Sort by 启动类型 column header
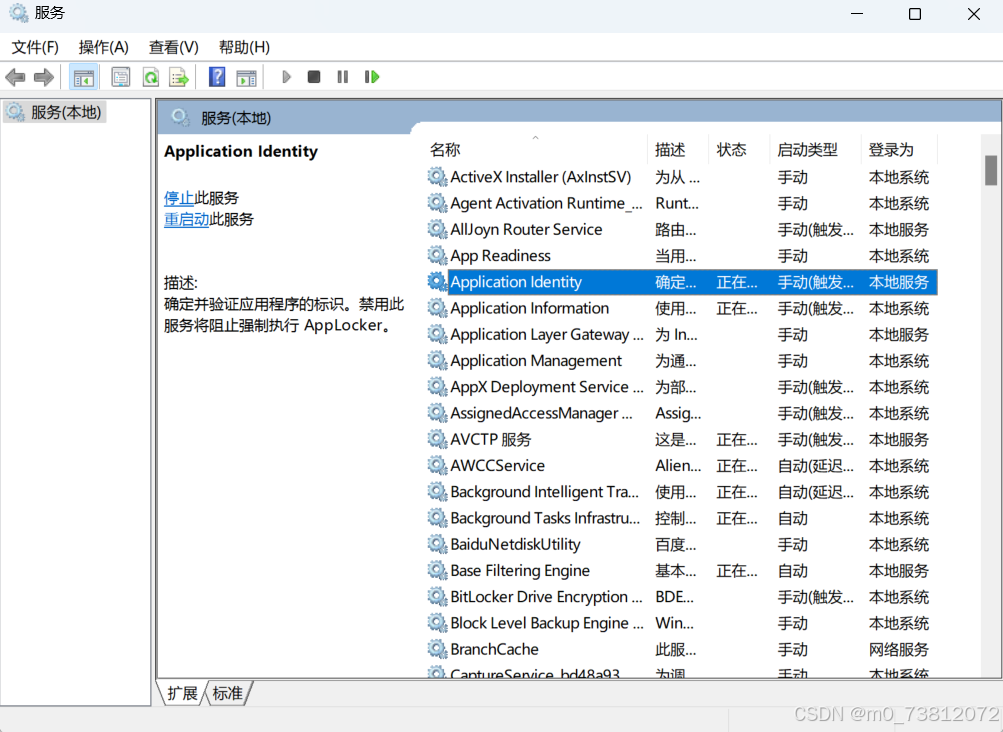Viewport: 1003px width, 732px height. (807, 150)
